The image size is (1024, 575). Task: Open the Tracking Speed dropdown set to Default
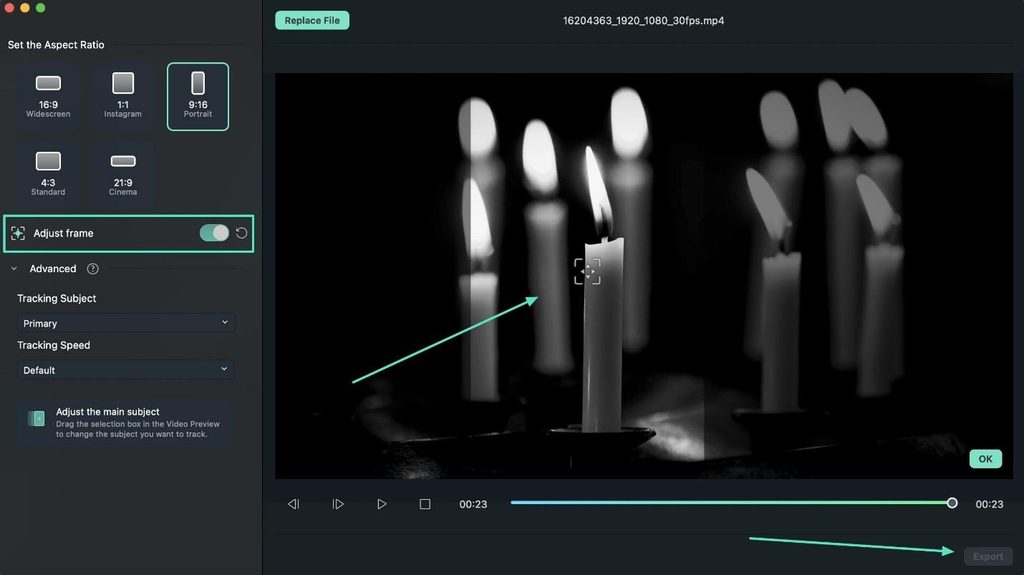click(125, 370)
